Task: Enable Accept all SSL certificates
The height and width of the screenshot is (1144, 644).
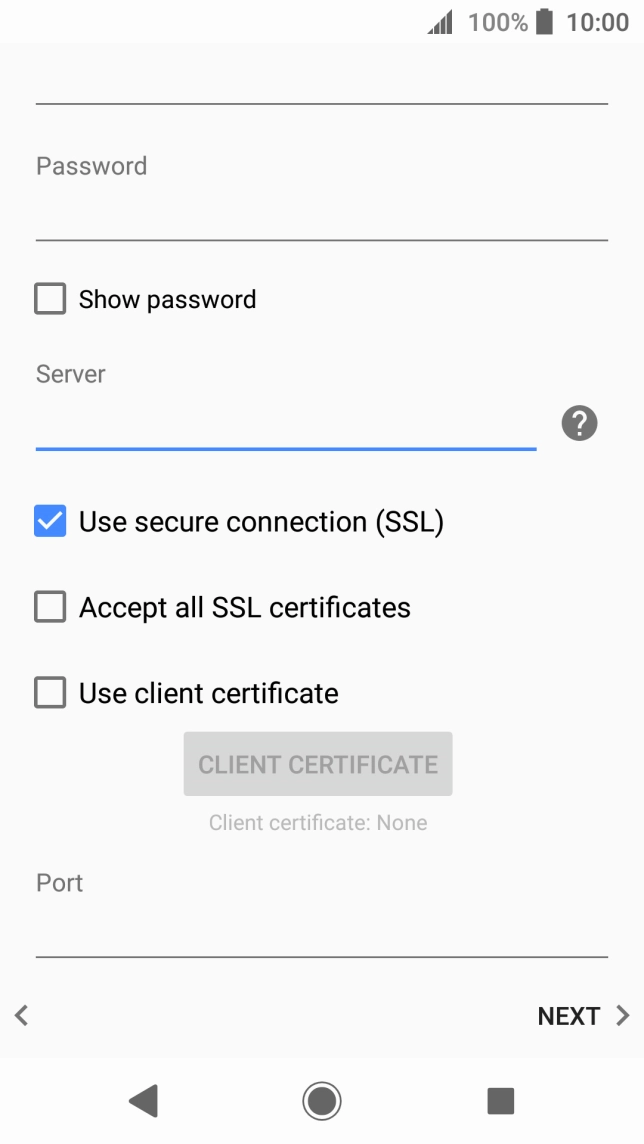Action: tap(49, 607)
